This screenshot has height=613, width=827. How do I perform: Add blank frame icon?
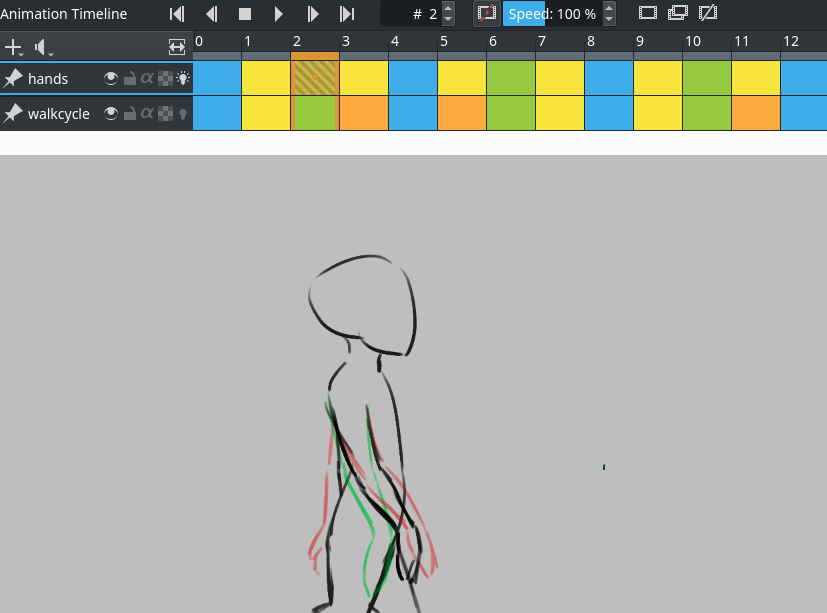(648, 13)
